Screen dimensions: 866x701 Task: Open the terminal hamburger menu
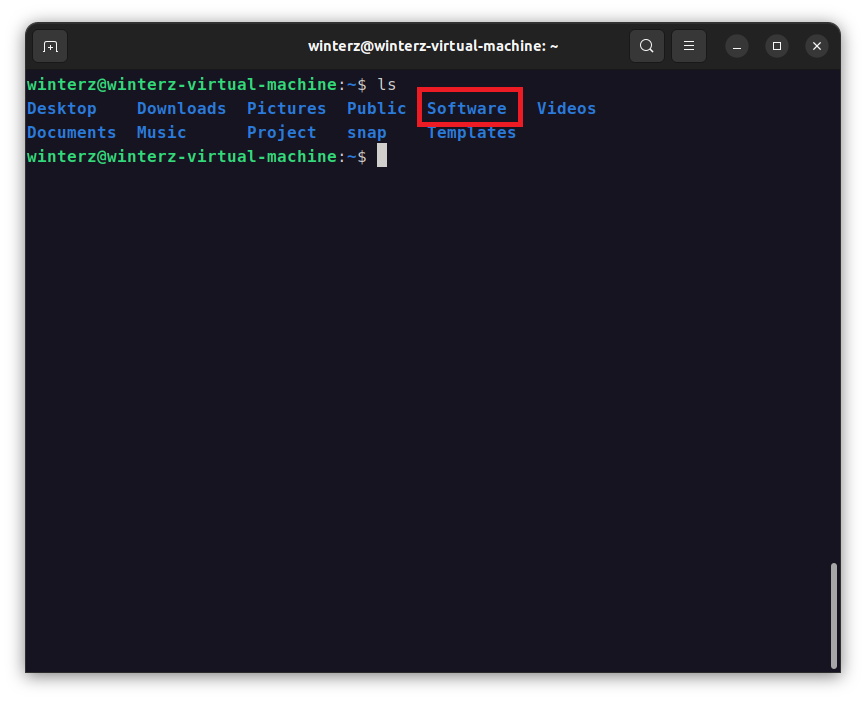pos(688,46)
